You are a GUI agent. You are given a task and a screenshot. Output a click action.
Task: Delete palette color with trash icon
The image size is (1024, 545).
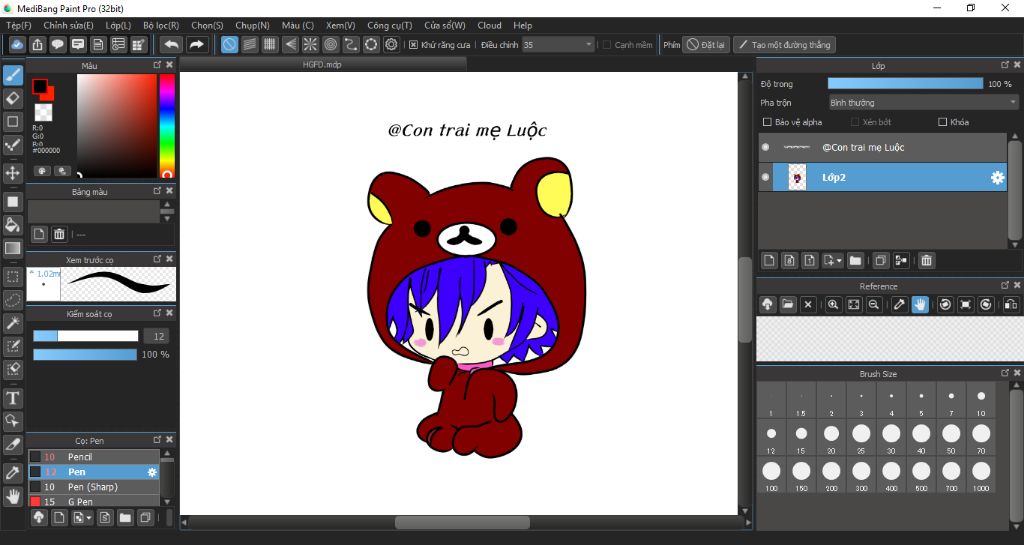59,234
